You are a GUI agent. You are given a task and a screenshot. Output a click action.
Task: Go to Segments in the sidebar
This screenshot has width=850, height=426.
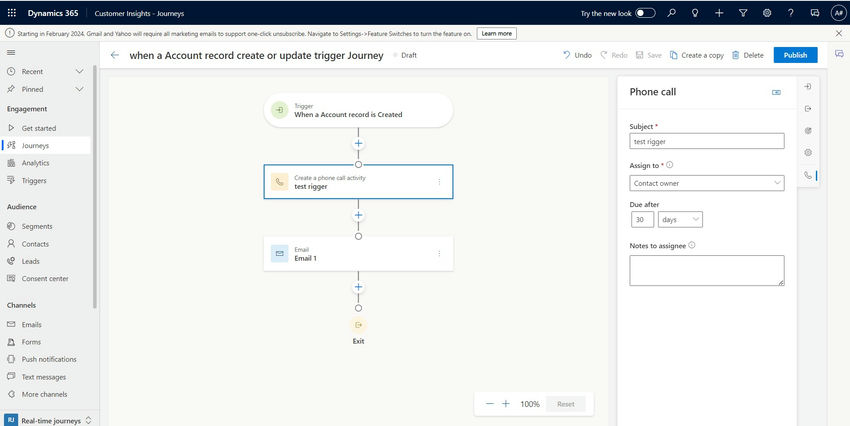point(37,226)
